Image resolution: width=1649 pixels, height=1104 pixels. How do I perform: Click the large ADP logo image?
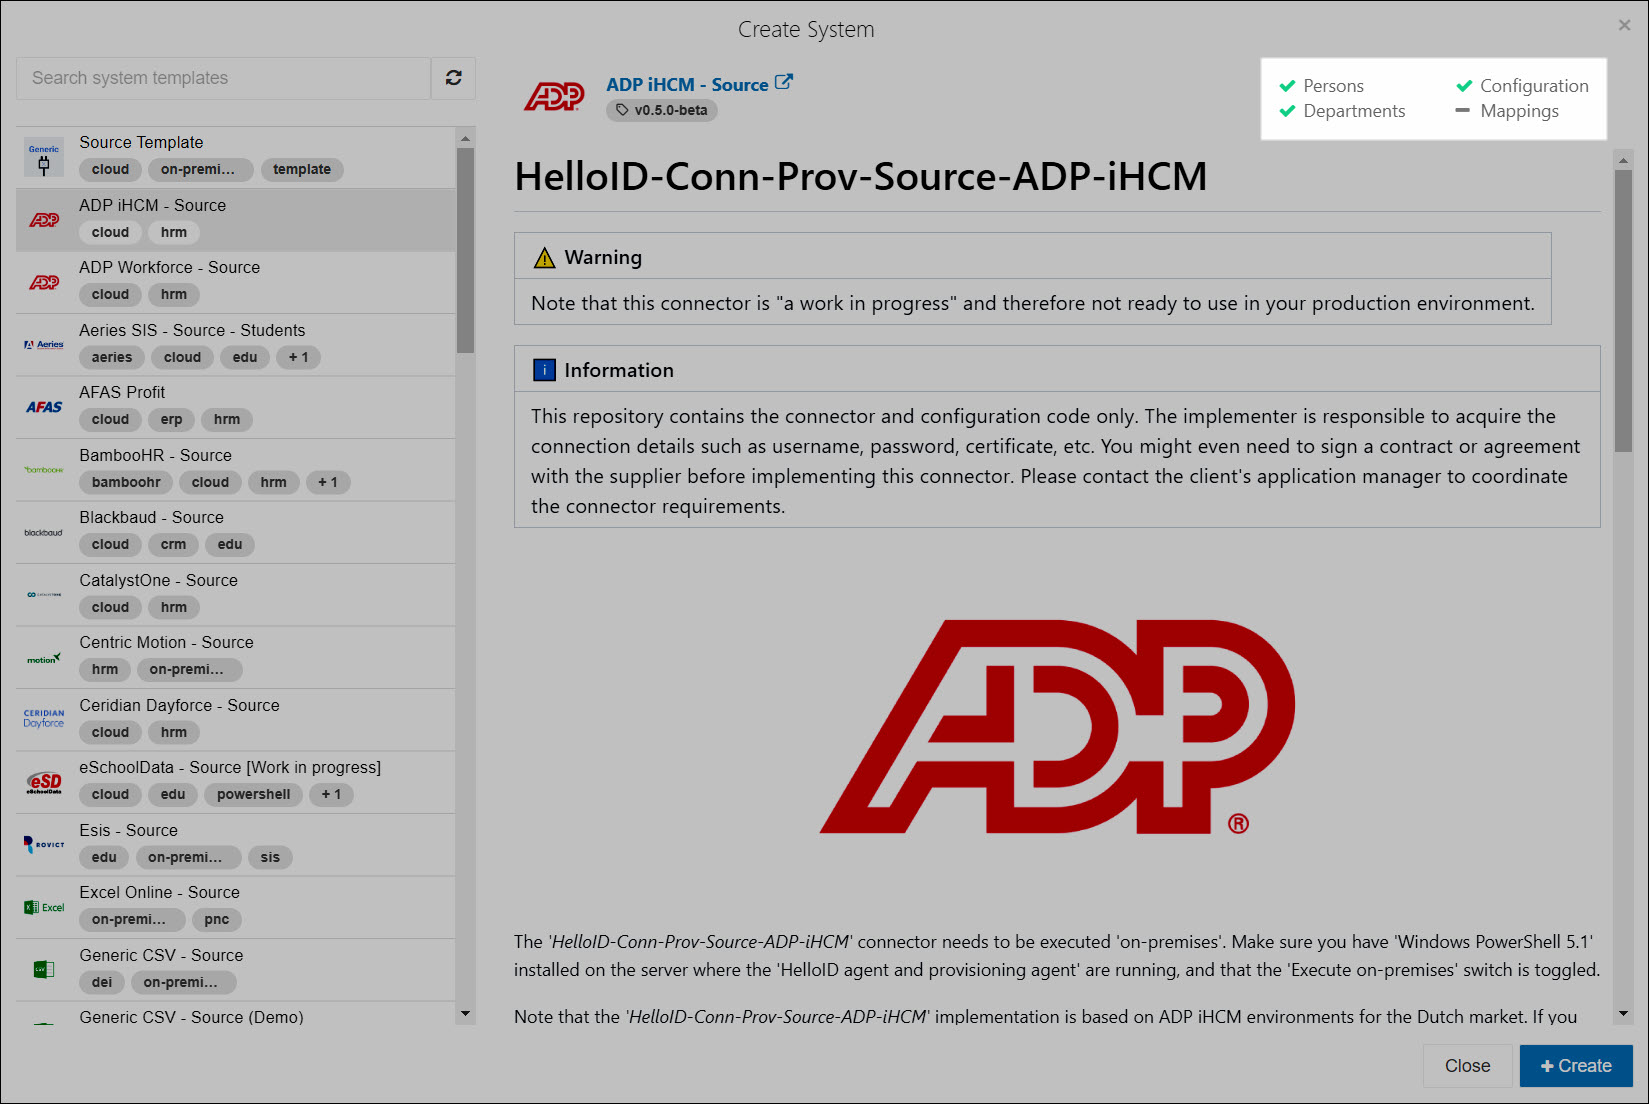click(1058, 728)
